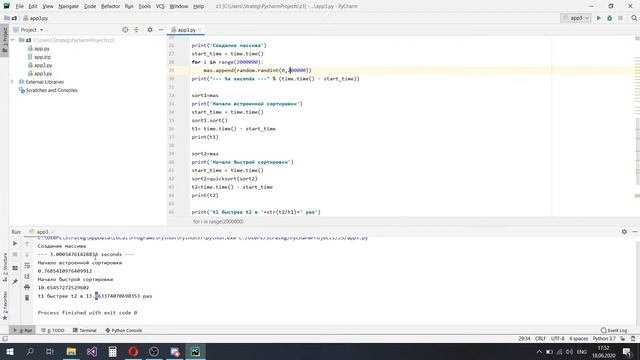Click the app3.py breadcrumb in navigation bar
640x360 pixels.
pos(36,18)
